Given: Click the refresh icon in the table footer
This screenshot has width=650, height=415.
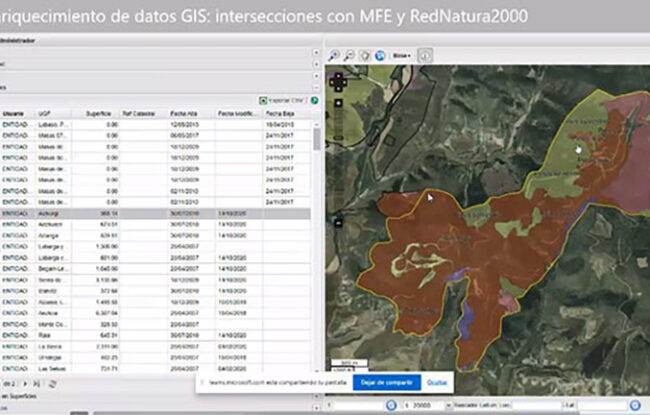Looking at the screenshot, I should click(54, 383).
